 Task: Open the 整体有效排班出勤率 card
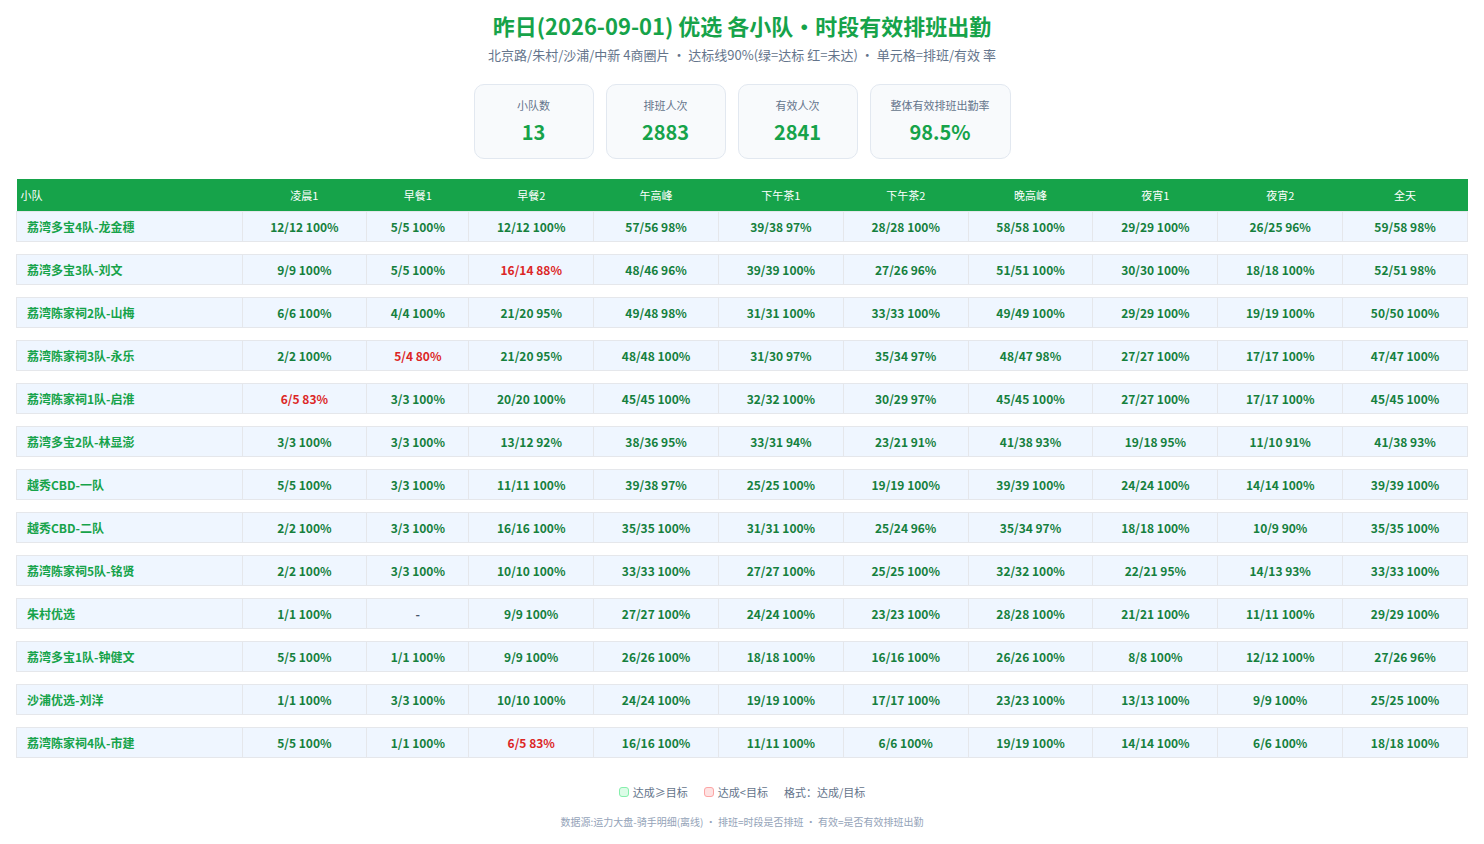click(940, 121)
